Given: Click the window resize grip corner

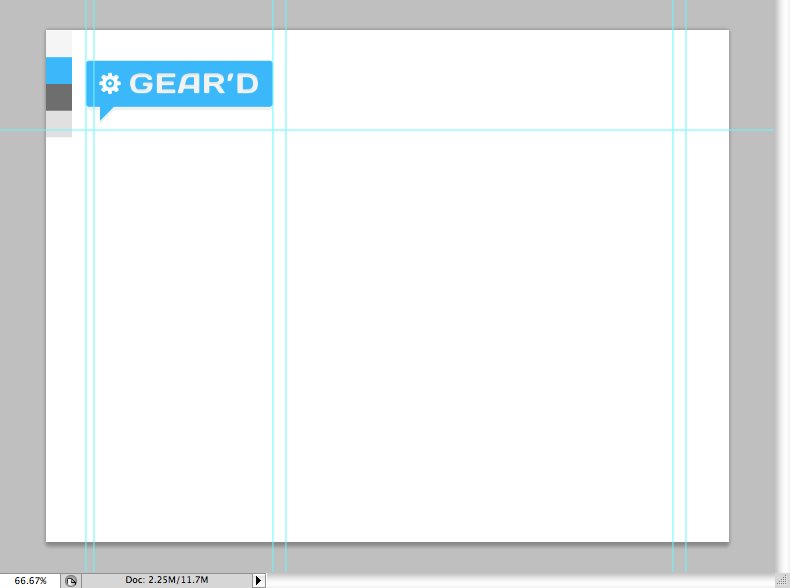Looking at the screenshot, I should (782, 580).
